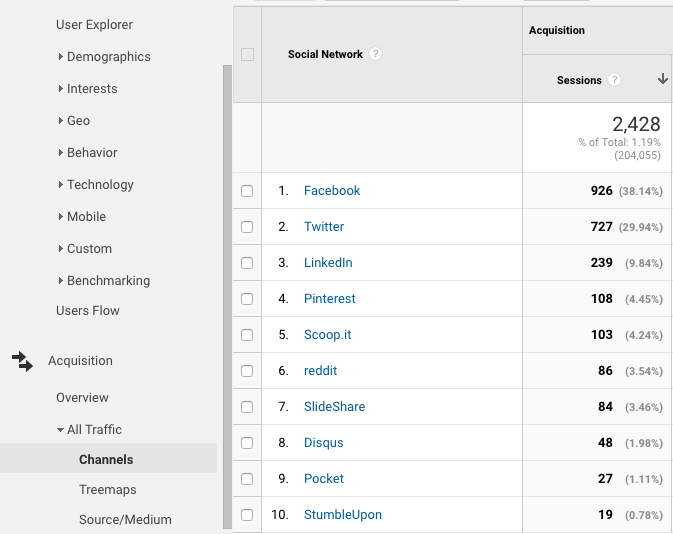Click the total sessions value 2,428
The image size is (673, 534).
coord(636,124)
